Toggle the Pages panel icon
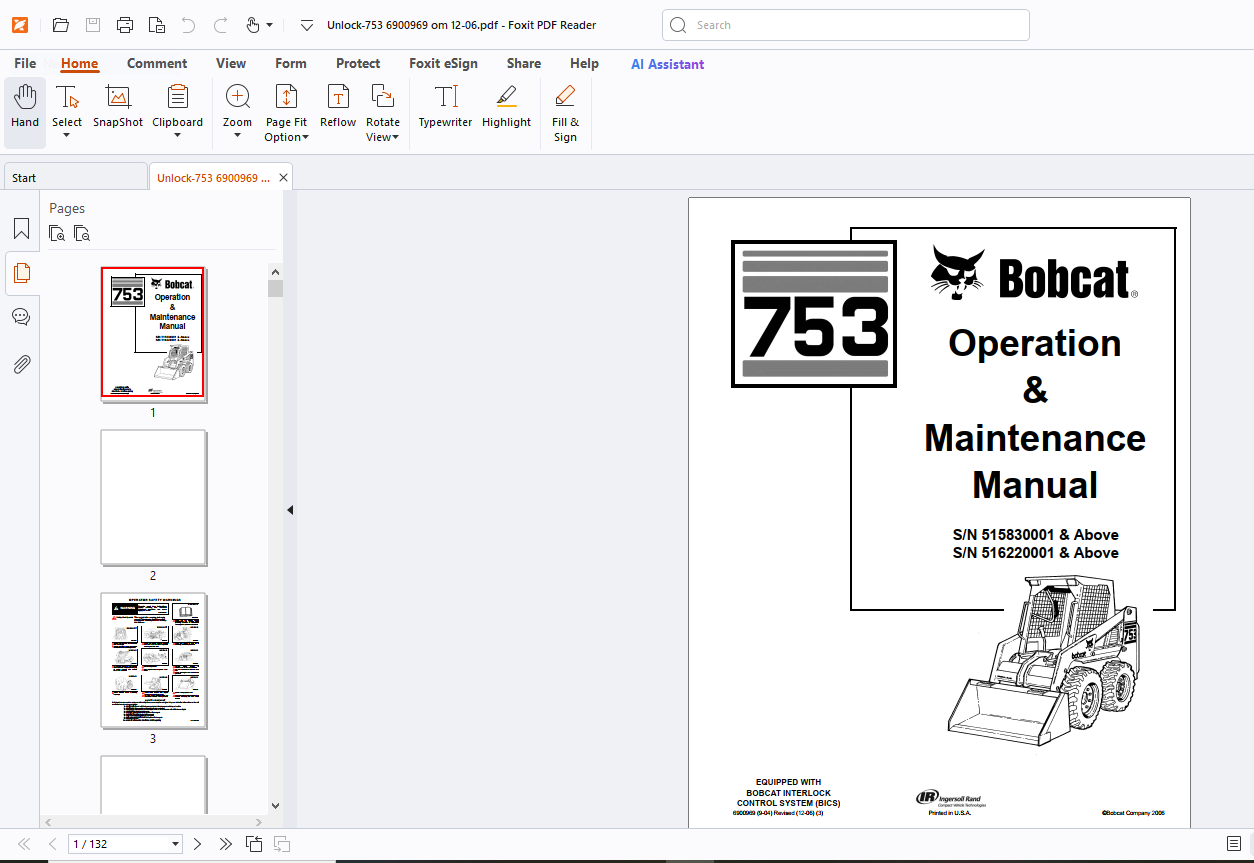The width and height of the screenshot is (1254, 863). (21, 273)
